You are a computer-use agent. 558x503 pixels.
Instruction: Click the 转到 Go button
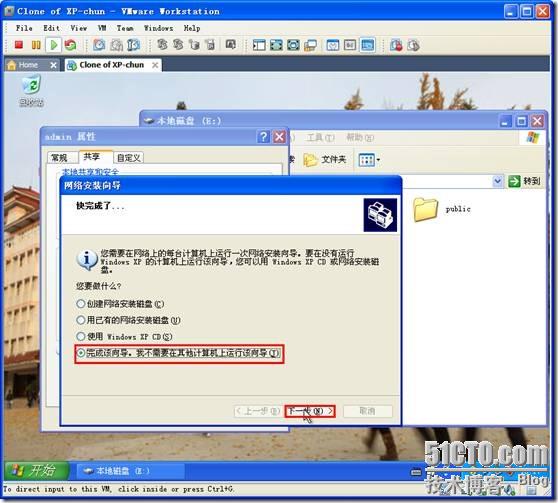[x=525, y=181]
